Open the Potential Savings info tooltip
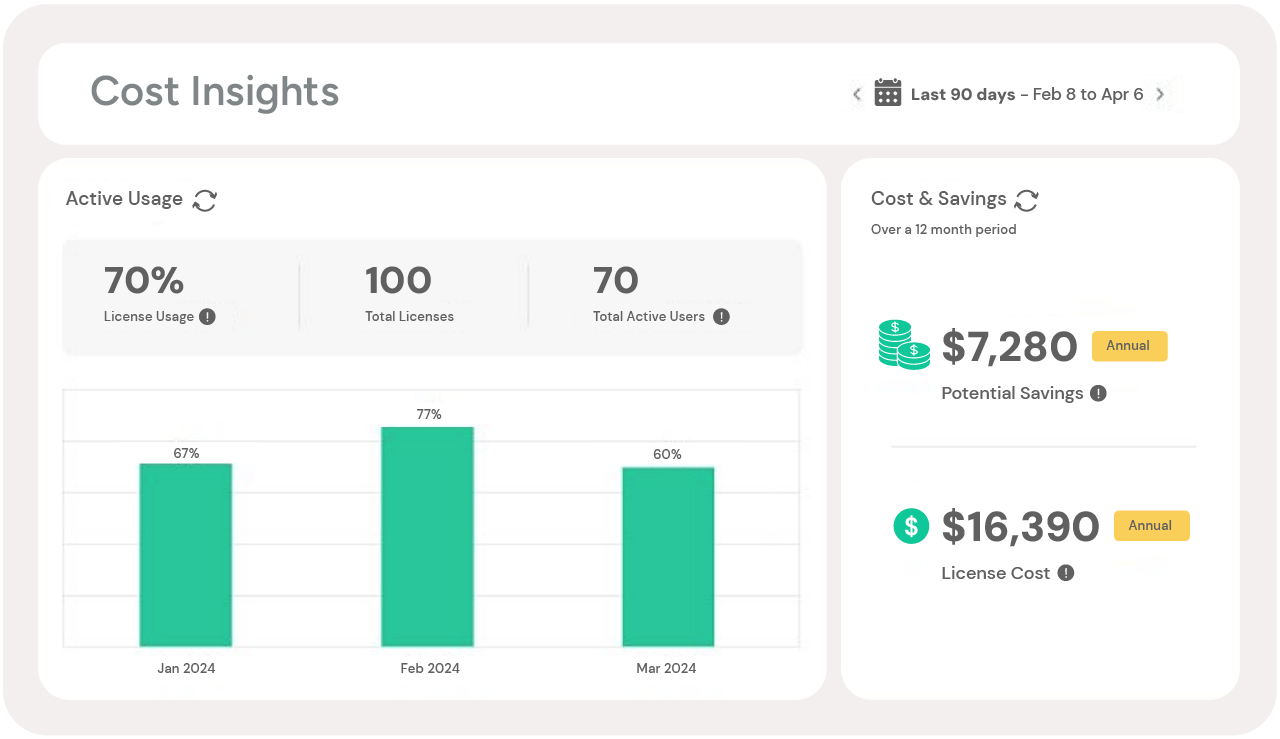This screenshot has width=1280, height=739. pos(1099,393)
